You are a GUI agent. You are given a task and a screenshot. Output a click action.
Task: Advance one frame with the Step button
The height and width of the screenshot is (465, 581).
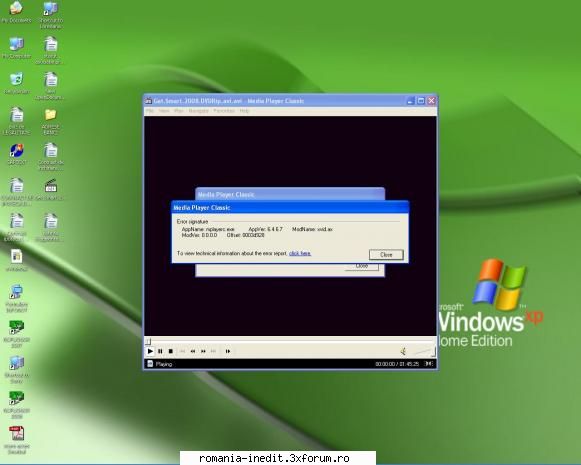[x=228, y=351]
